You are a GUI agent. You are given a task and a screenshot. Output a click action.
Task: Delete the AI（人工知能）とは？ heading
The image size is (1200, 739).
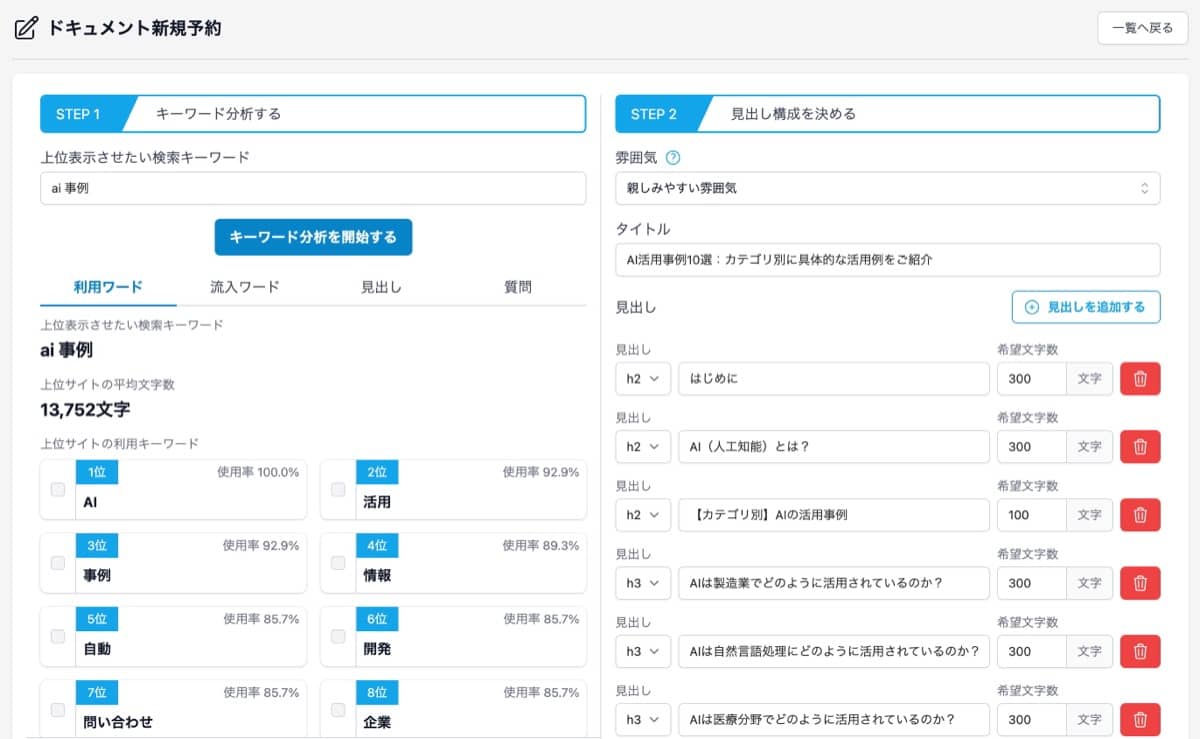[x=1140, y=446]
